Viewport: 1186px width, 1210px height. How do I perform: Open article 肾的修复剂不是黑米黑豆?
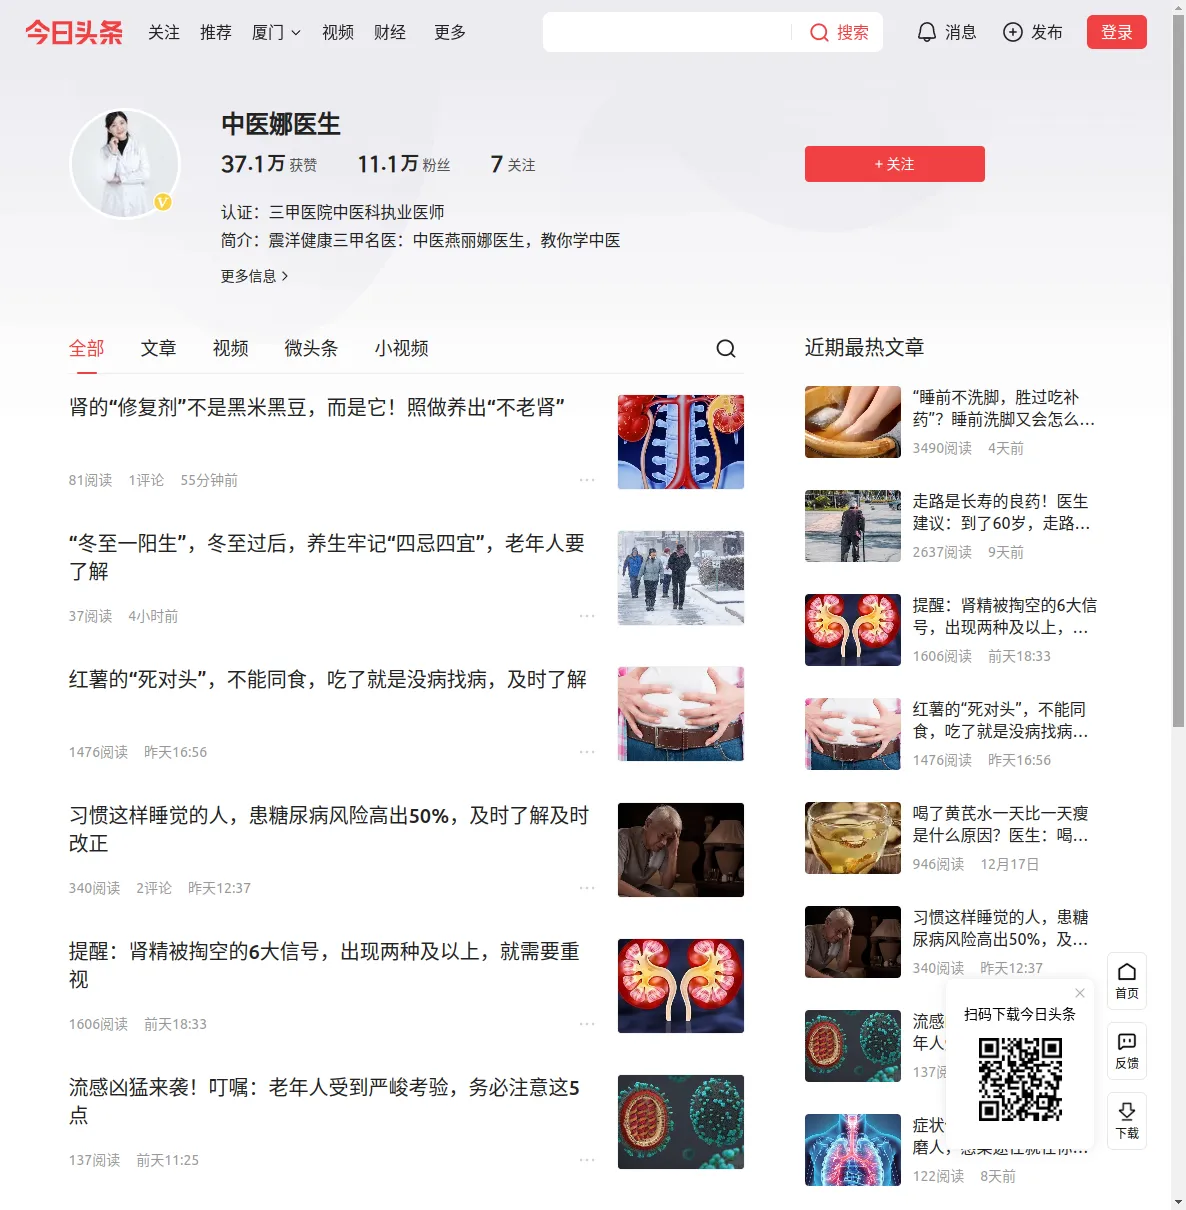(x=317, y=408)
